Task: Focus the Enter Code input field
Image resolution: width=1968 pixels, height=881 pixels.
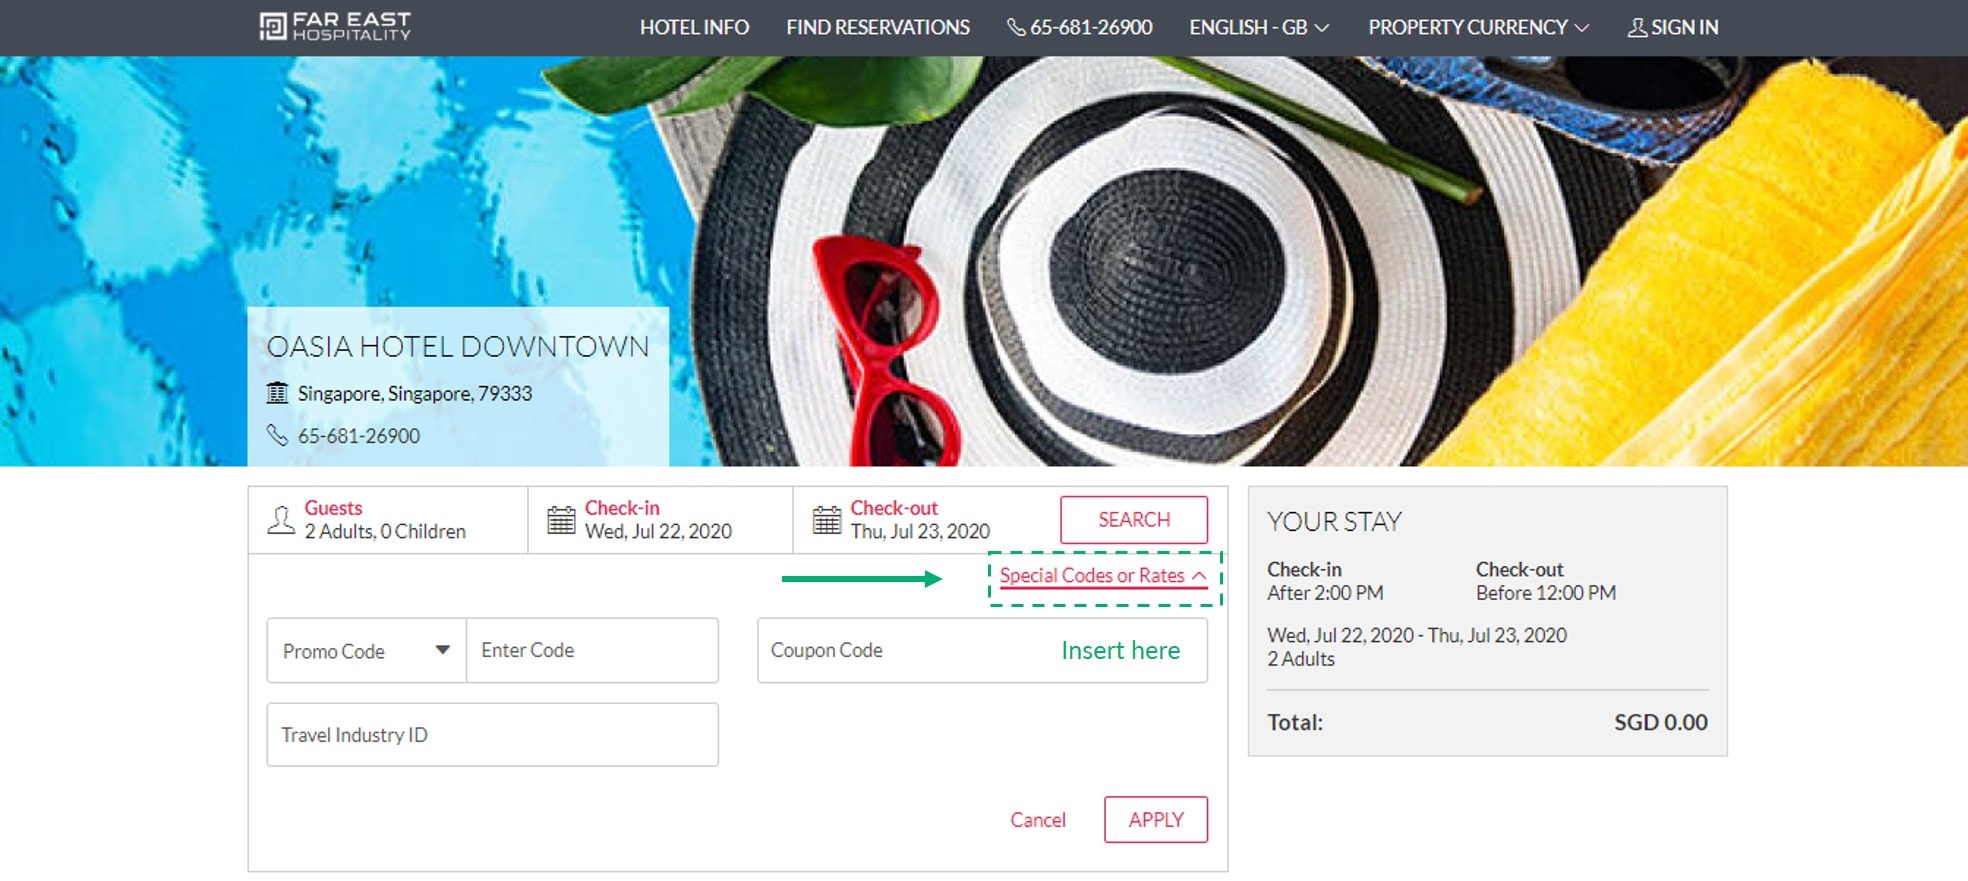Action: [592, 651]
